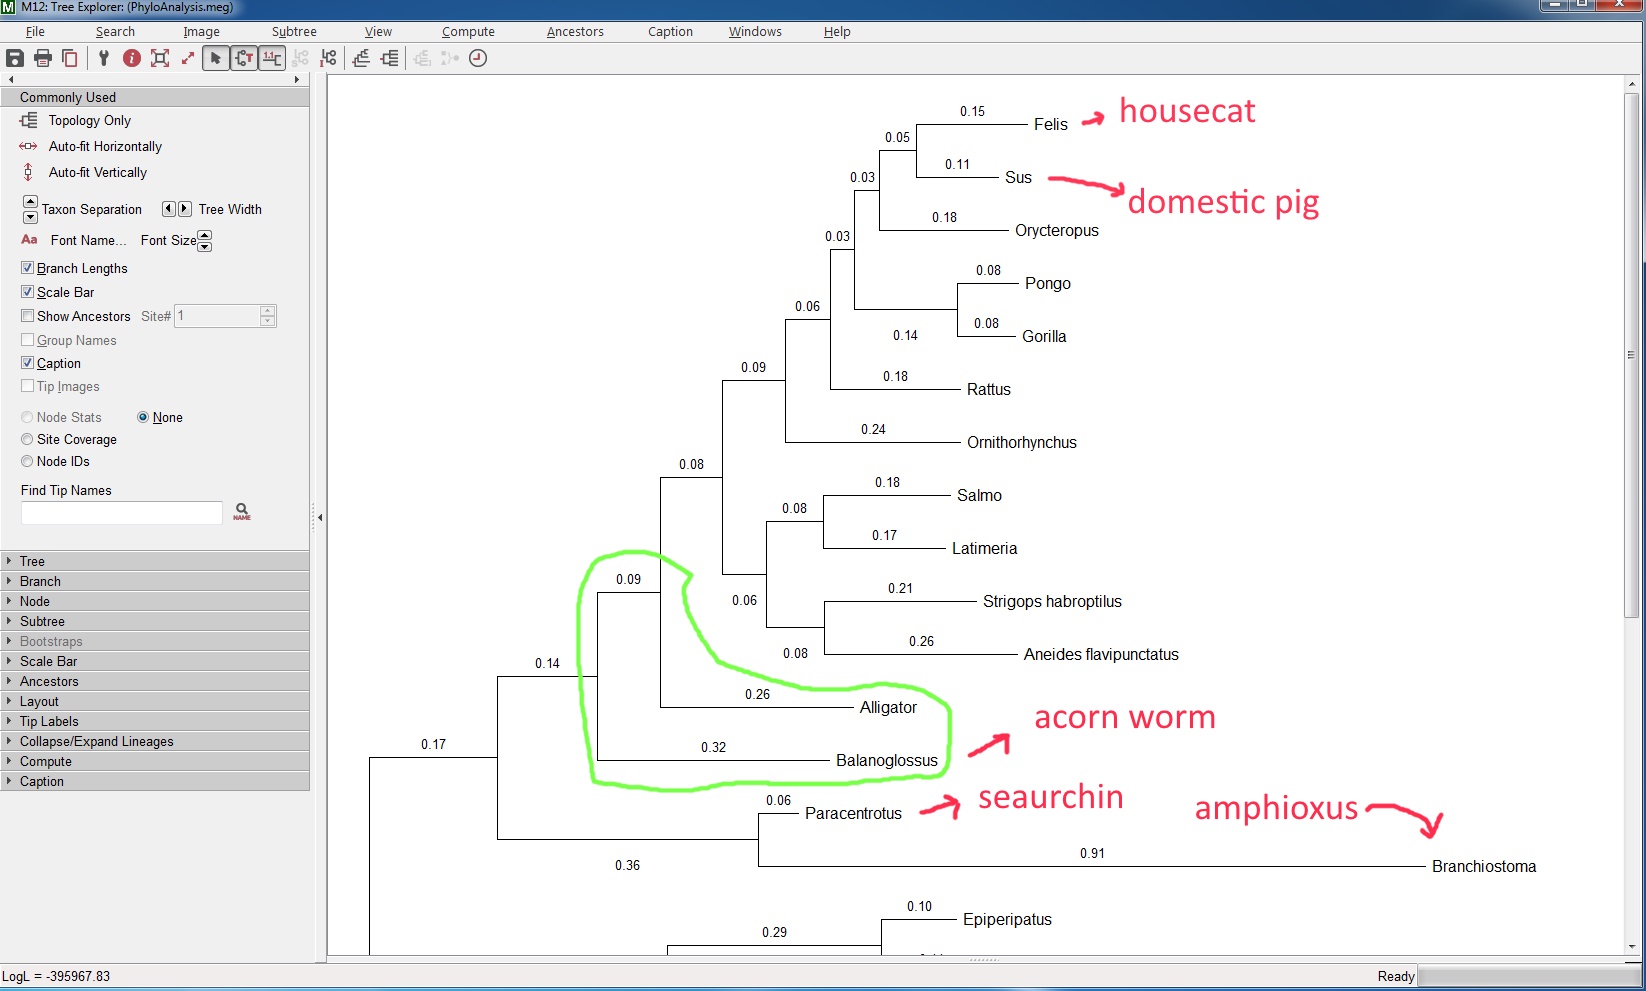Toggle the taxon names display icon
1646x991 pixels.
coord(243,58)
